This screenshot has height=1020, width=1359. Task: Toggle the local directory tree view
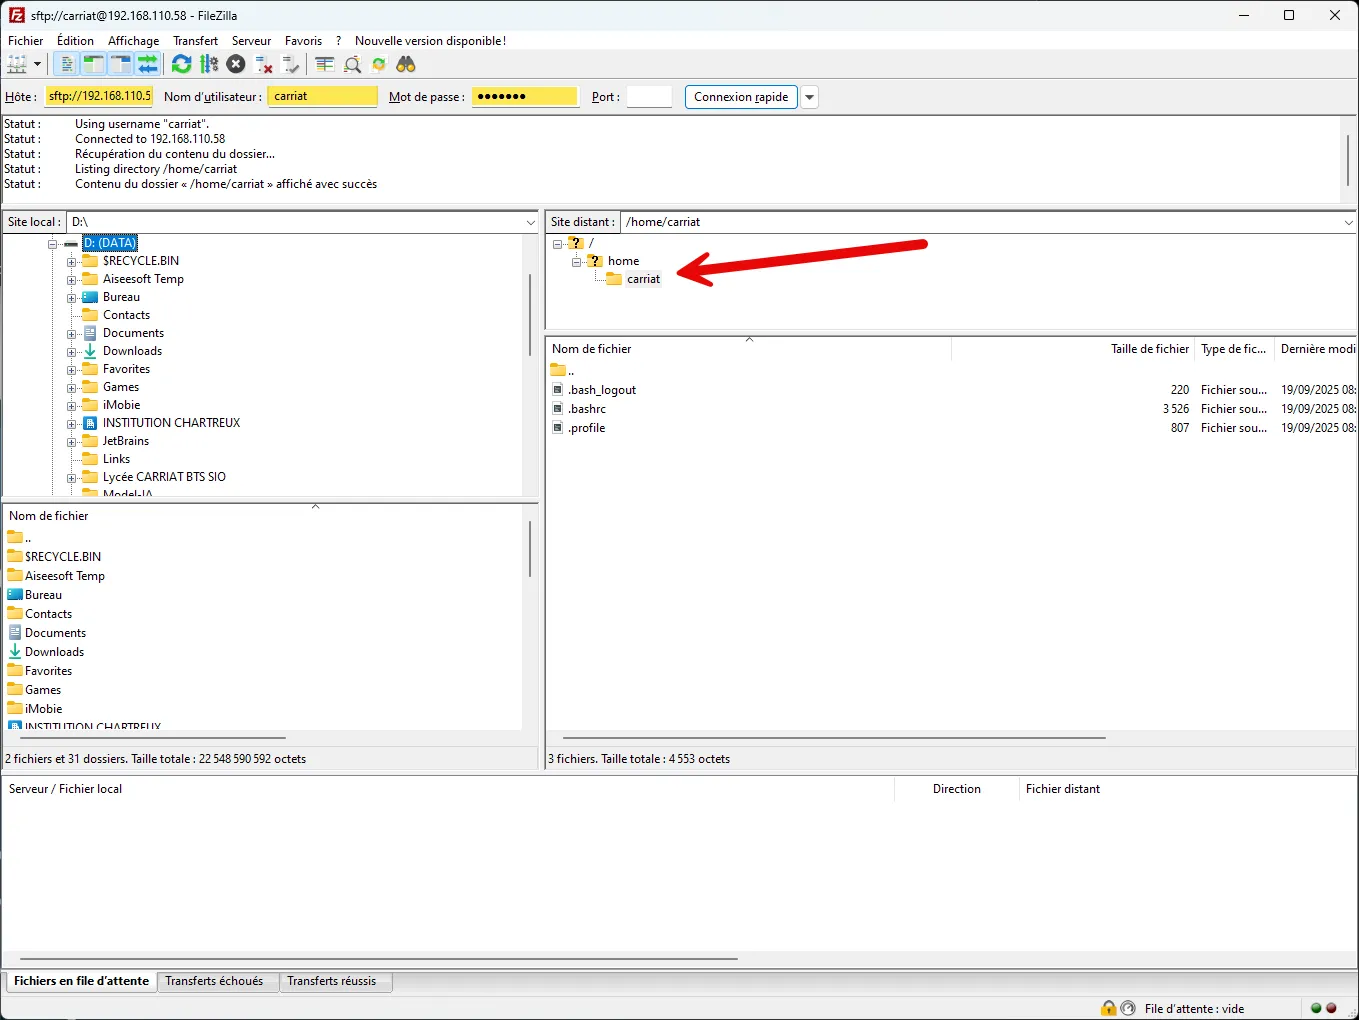93,64
